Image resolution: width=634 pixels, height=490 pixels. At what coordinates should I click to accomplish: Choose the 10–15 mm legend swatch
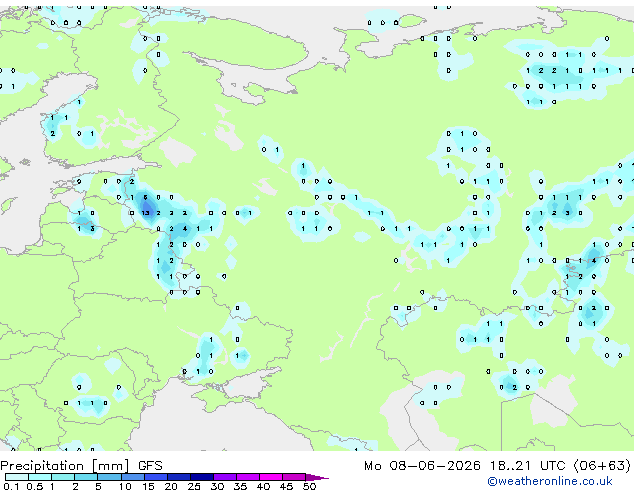(133, 477)
